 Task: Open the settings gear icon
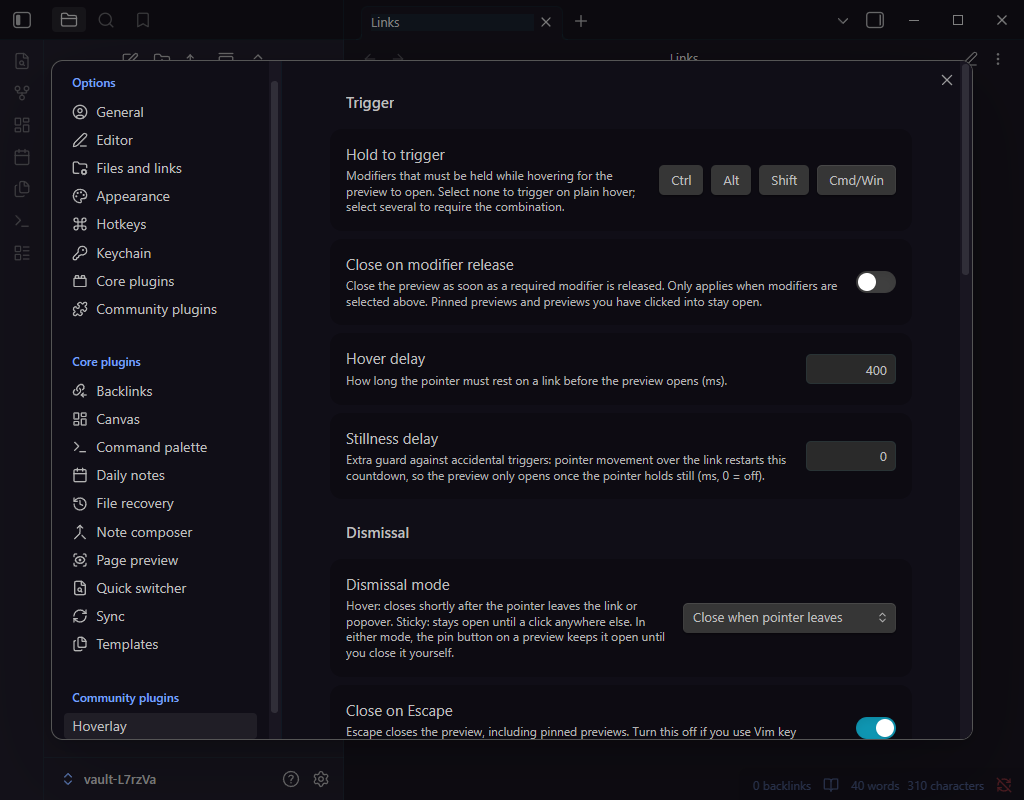pos(321,778)
